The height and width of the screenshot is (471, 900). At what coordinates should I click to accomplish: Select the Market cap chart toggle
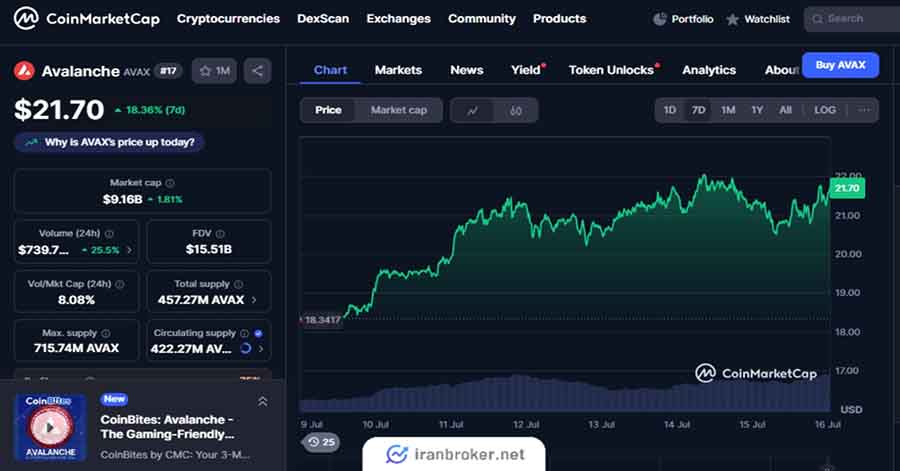pyautogui.click(x=399, y=110)
